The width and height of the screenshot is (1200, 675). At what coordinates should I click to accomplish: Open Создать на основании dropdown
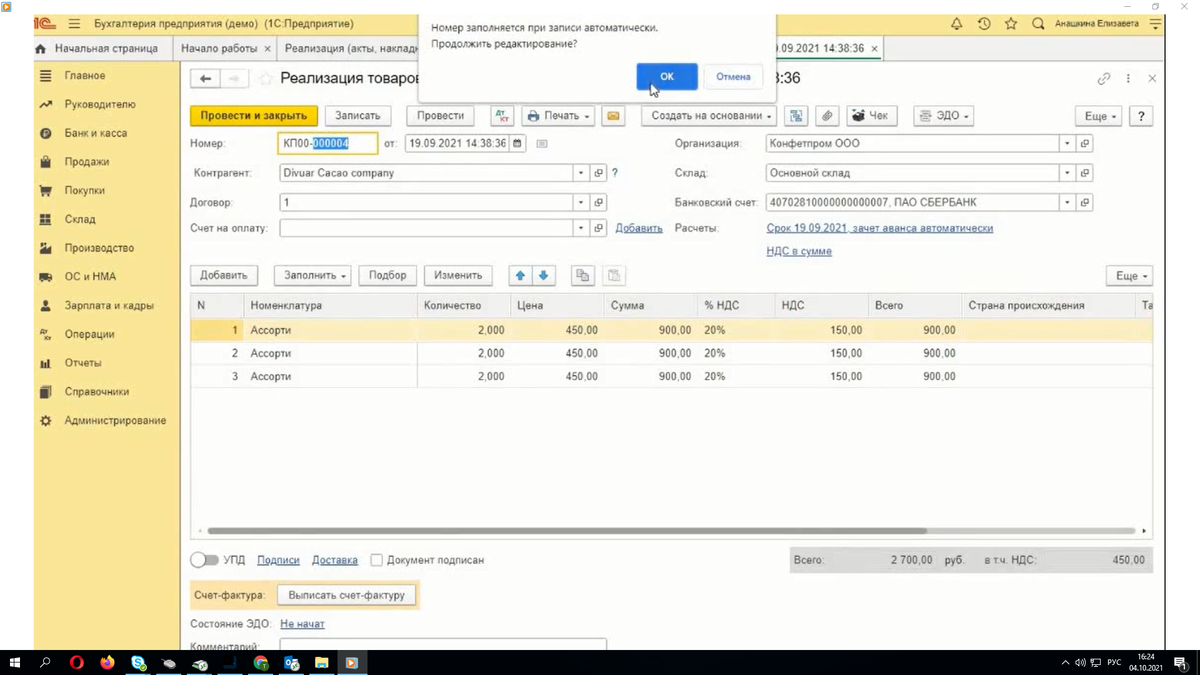click(709, 116)
